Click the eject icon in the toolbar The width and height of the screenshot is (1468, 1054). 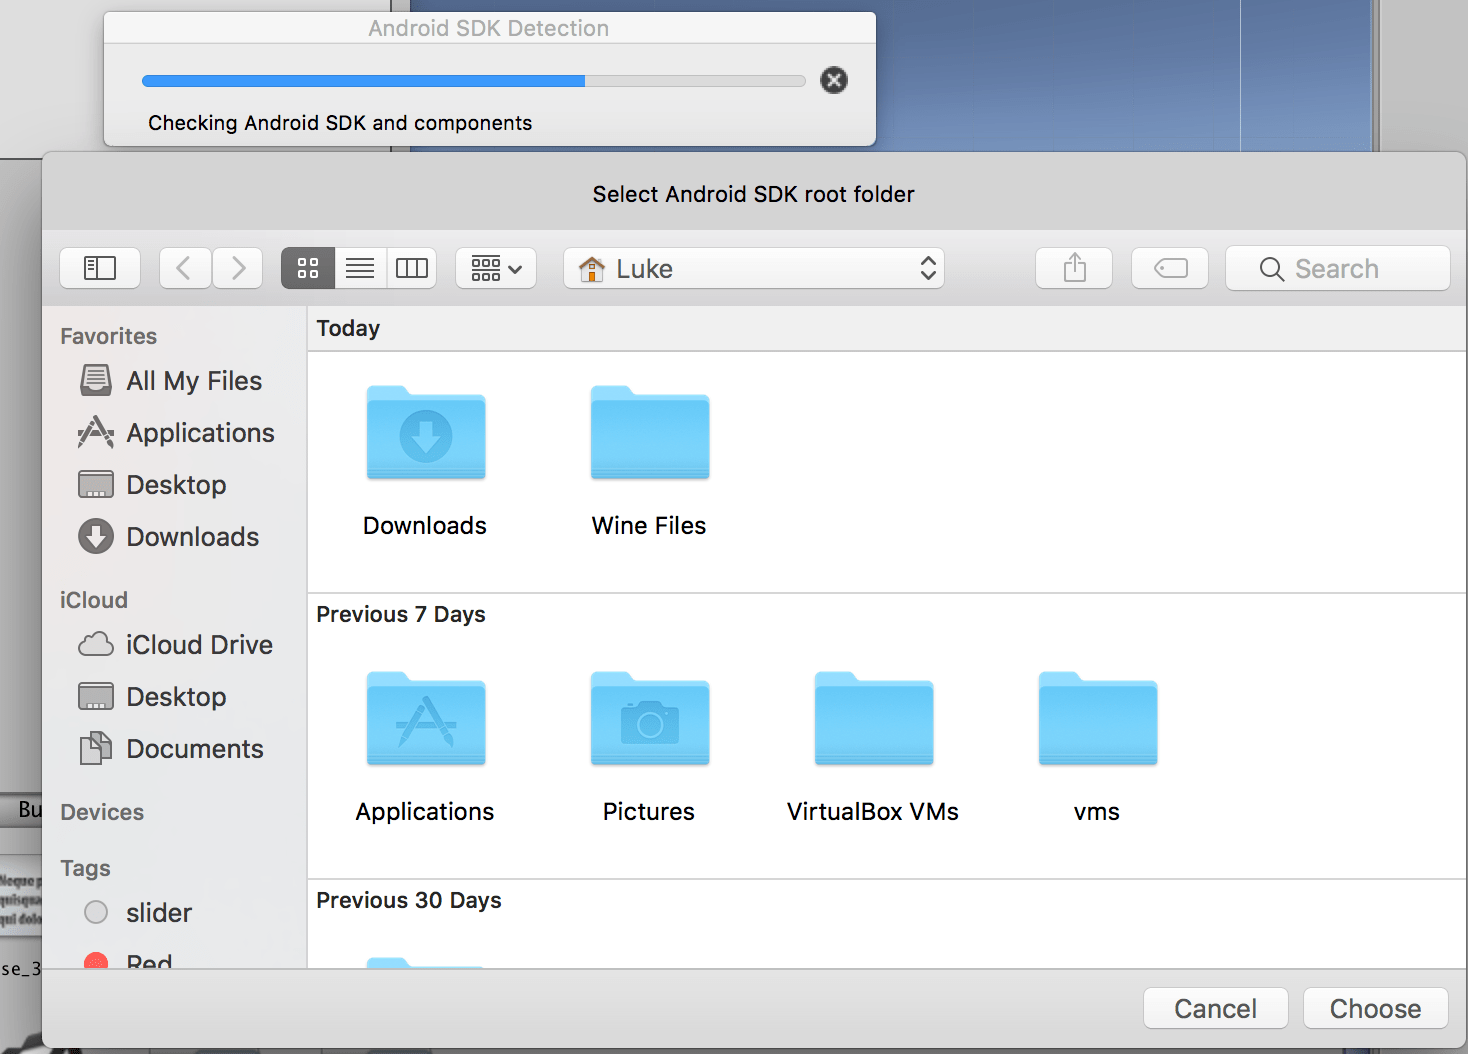coord(1169,268)
